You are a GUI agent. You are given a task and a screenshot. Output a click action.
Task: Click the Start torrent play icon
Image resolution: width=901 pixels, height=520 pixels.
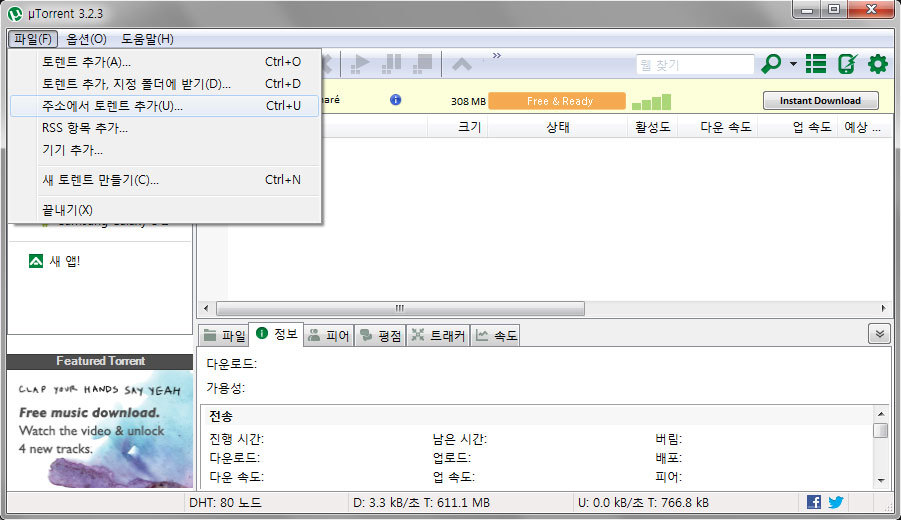[360, 64]
